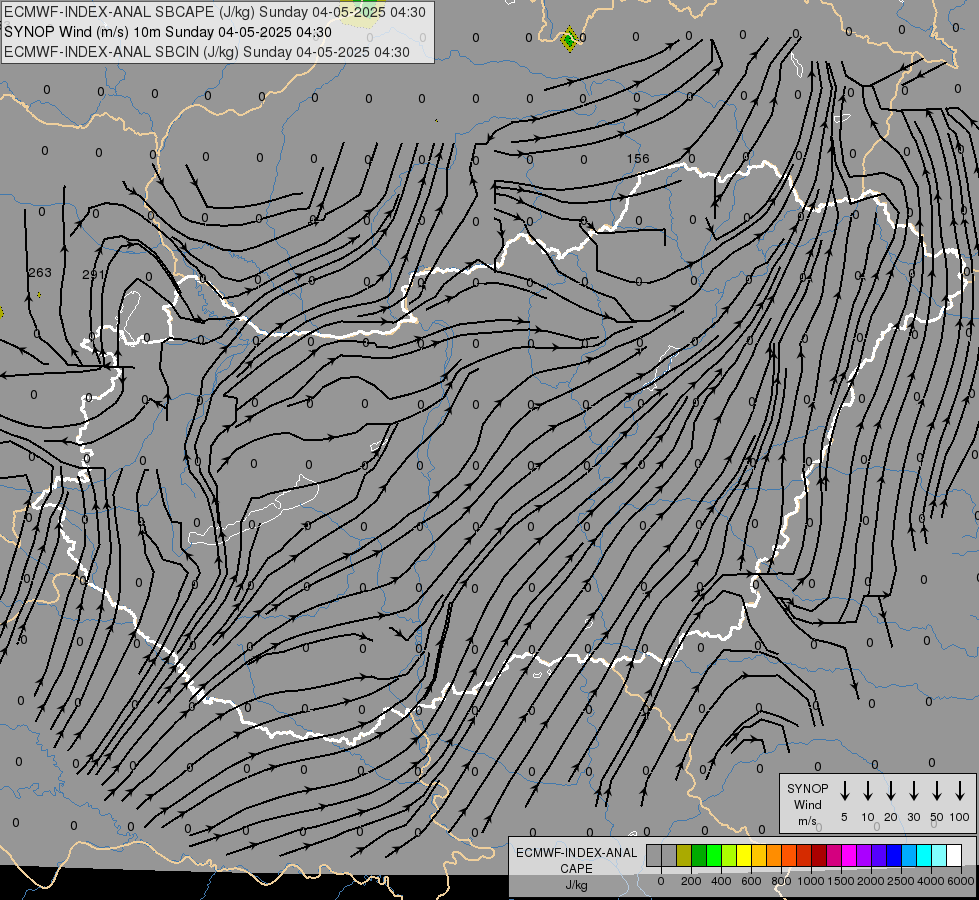Click the 400 tick label on the CAPE scale
Viewport: 979px width, 900px height.
pyautogui.click(x=721, y=881)
